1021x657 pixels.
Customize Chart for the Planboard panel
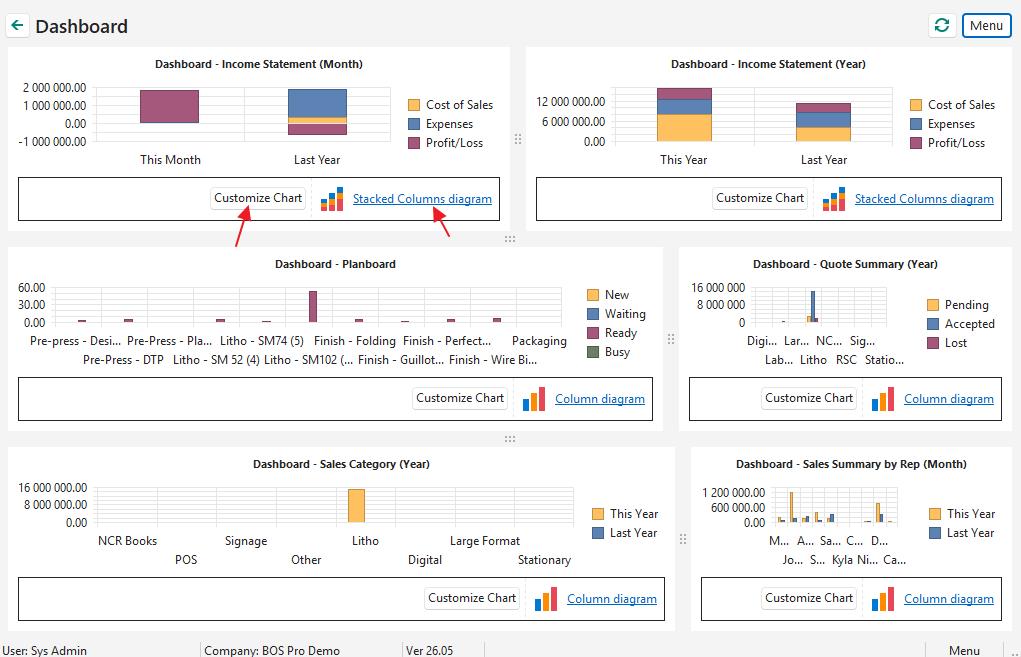[460, 398]
